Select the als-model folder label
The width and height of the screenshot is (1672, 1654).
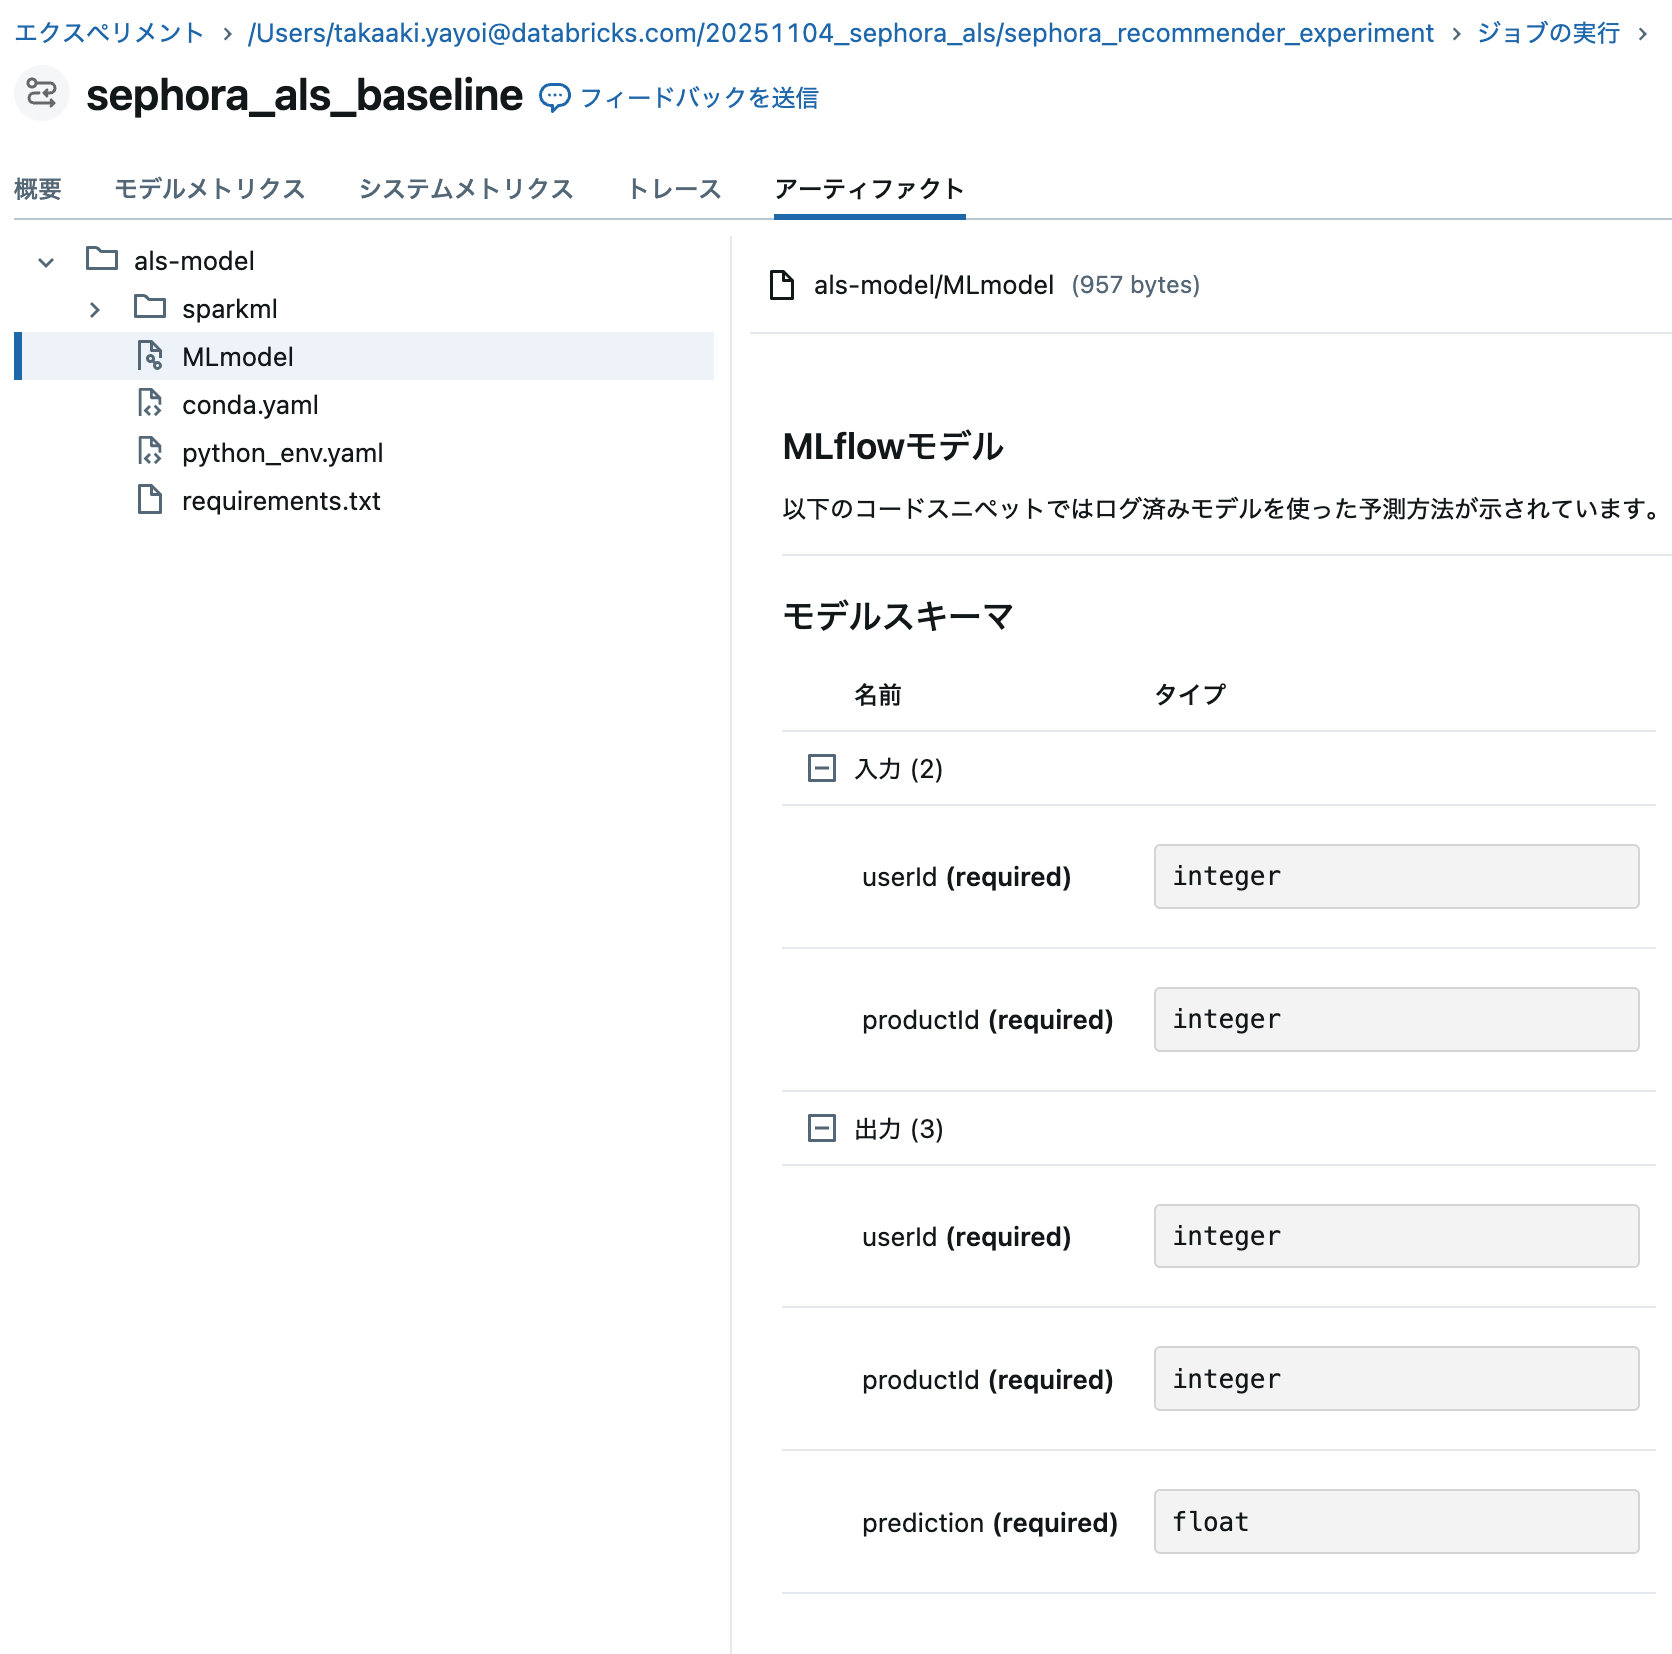194,261
